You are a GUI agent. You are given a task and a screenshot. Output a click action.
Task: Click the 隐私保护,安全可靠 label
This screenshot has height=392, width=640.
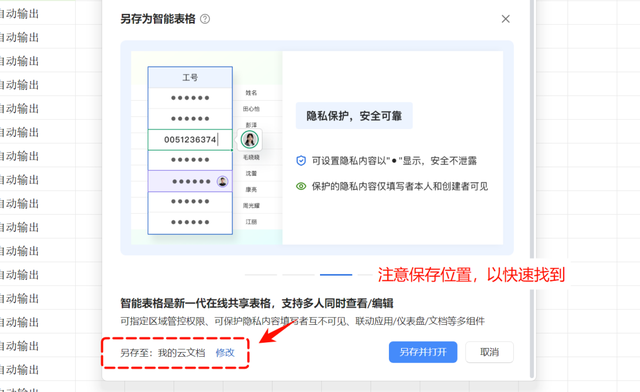(x=354, y=116)
